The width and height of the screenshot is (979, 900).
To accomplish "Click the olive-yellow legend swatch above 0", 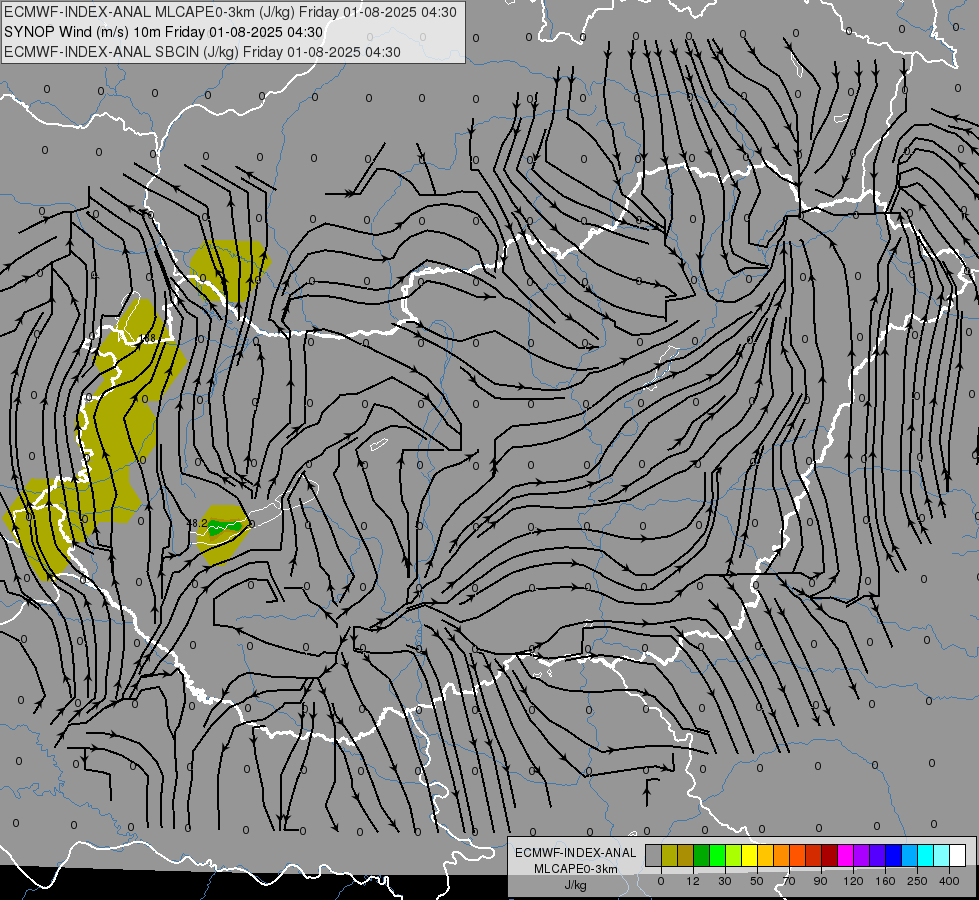I will pos(669,855).
